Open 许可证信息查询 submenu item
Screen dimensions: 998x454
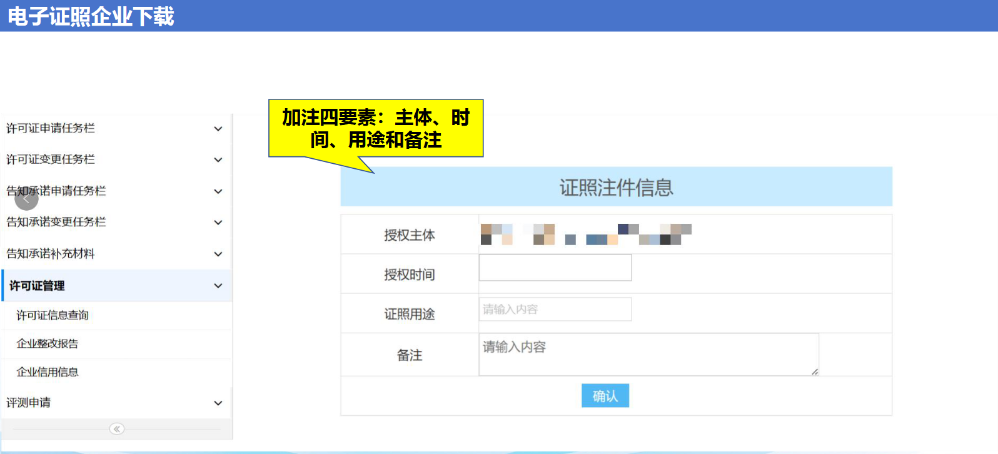[x=53, y=316]
